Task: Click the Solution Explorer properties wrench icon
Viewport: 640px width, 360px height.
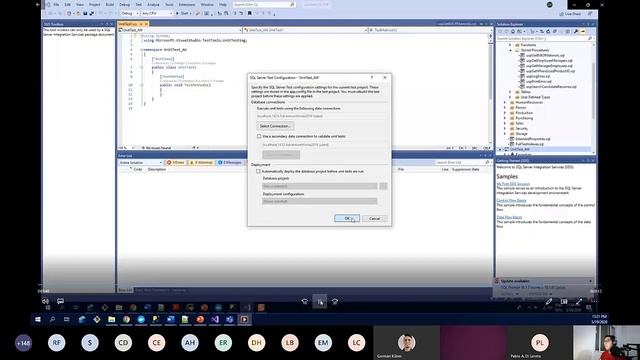Action: [576, 31]
